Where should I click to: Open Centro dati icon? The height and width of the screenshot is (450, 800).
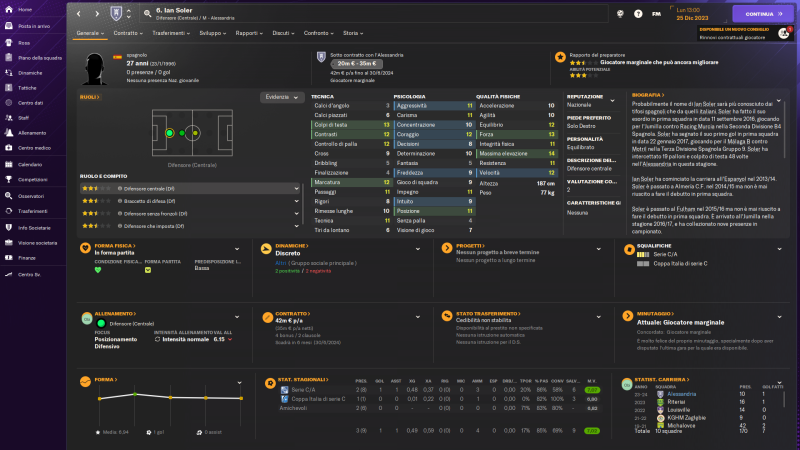[x=9, y=103]
